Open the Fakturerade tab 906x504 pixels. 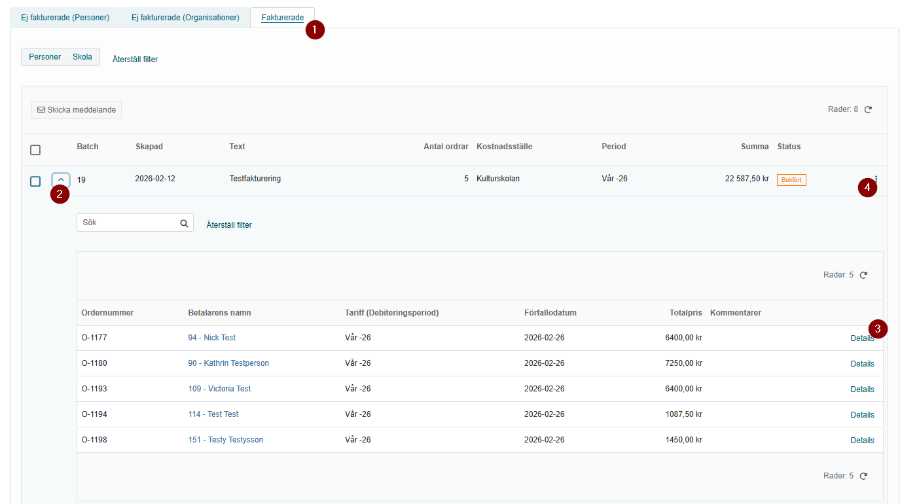(x=282, y=17)
